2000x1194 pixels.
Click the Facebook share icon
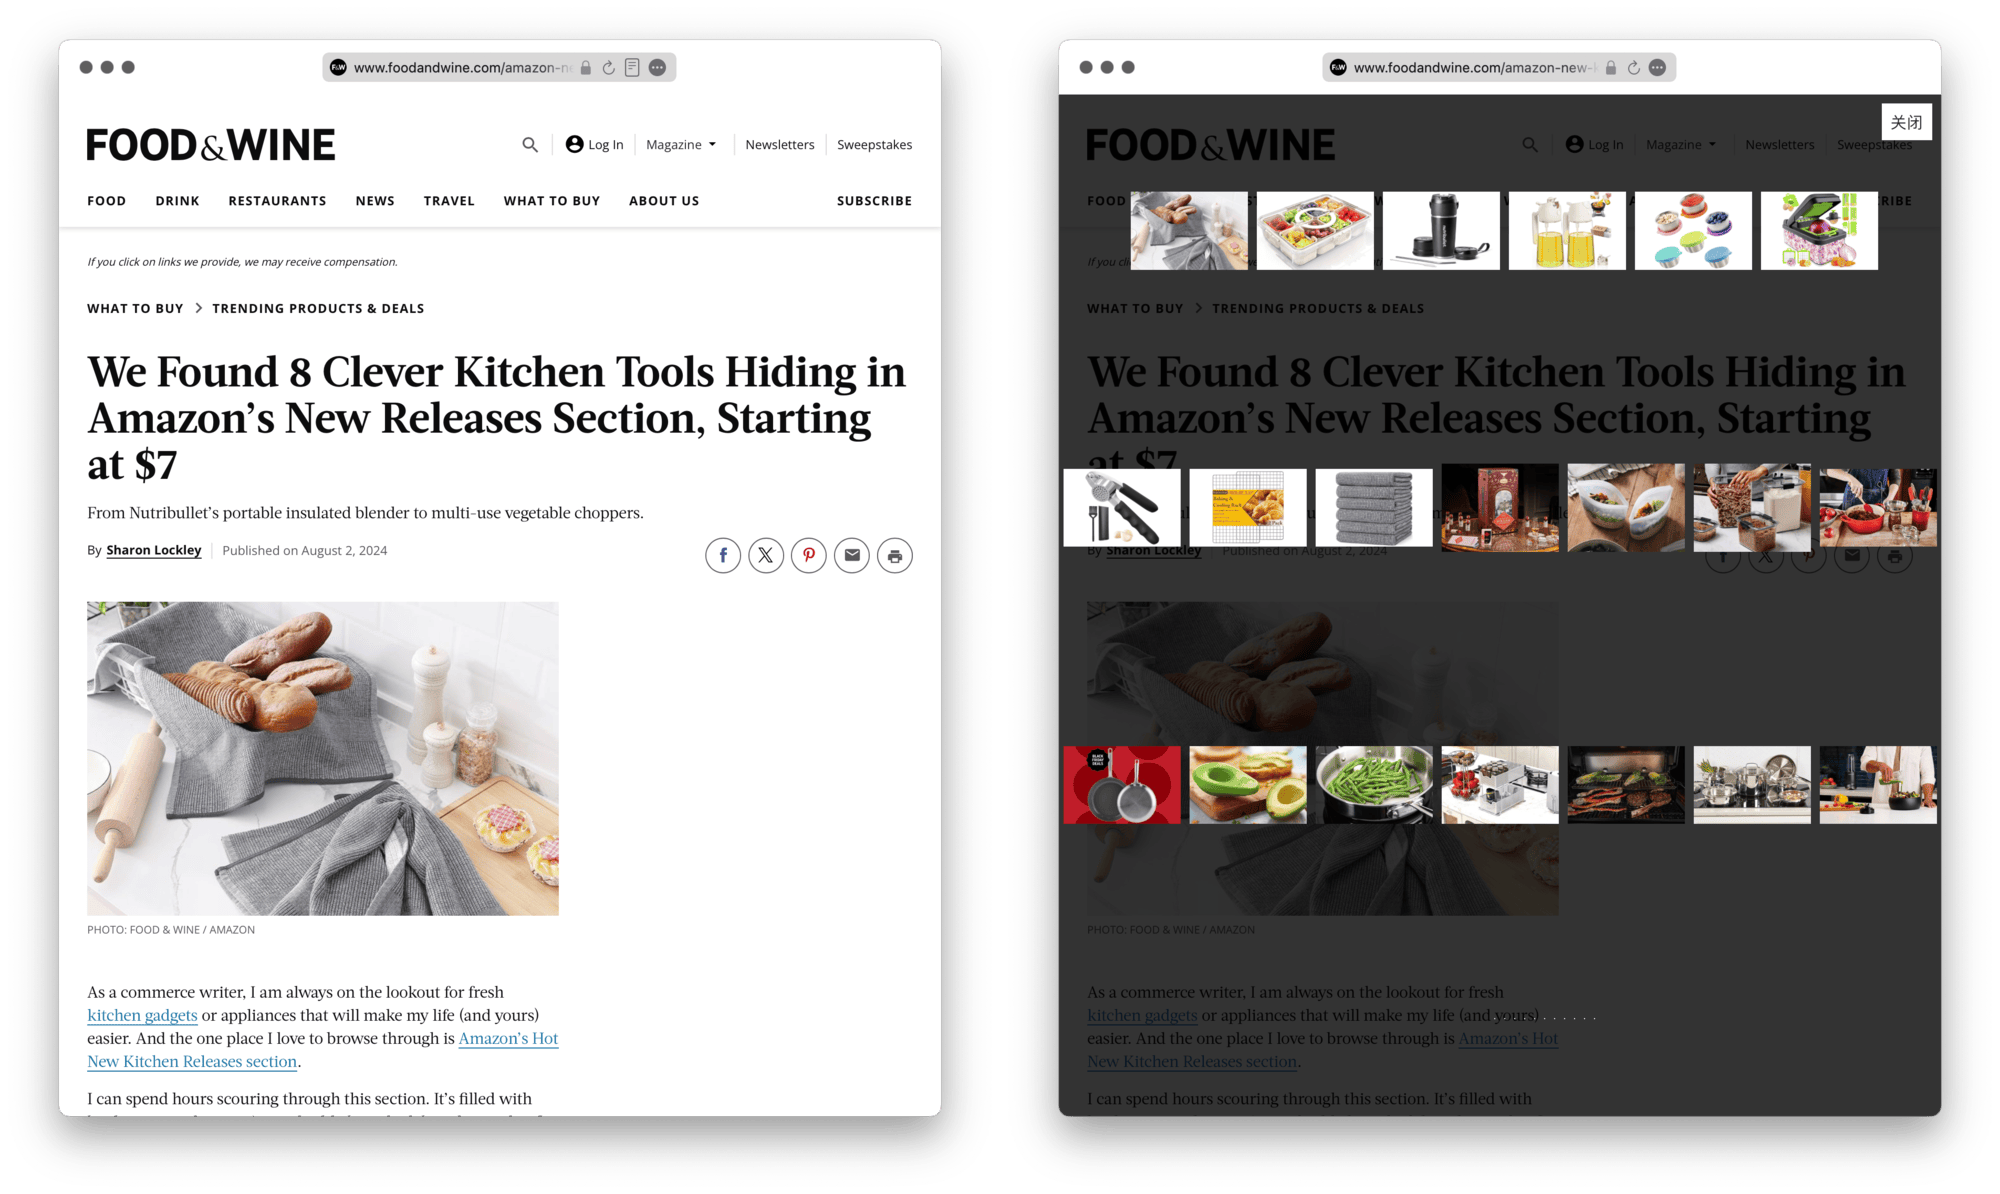click(724, 554)
